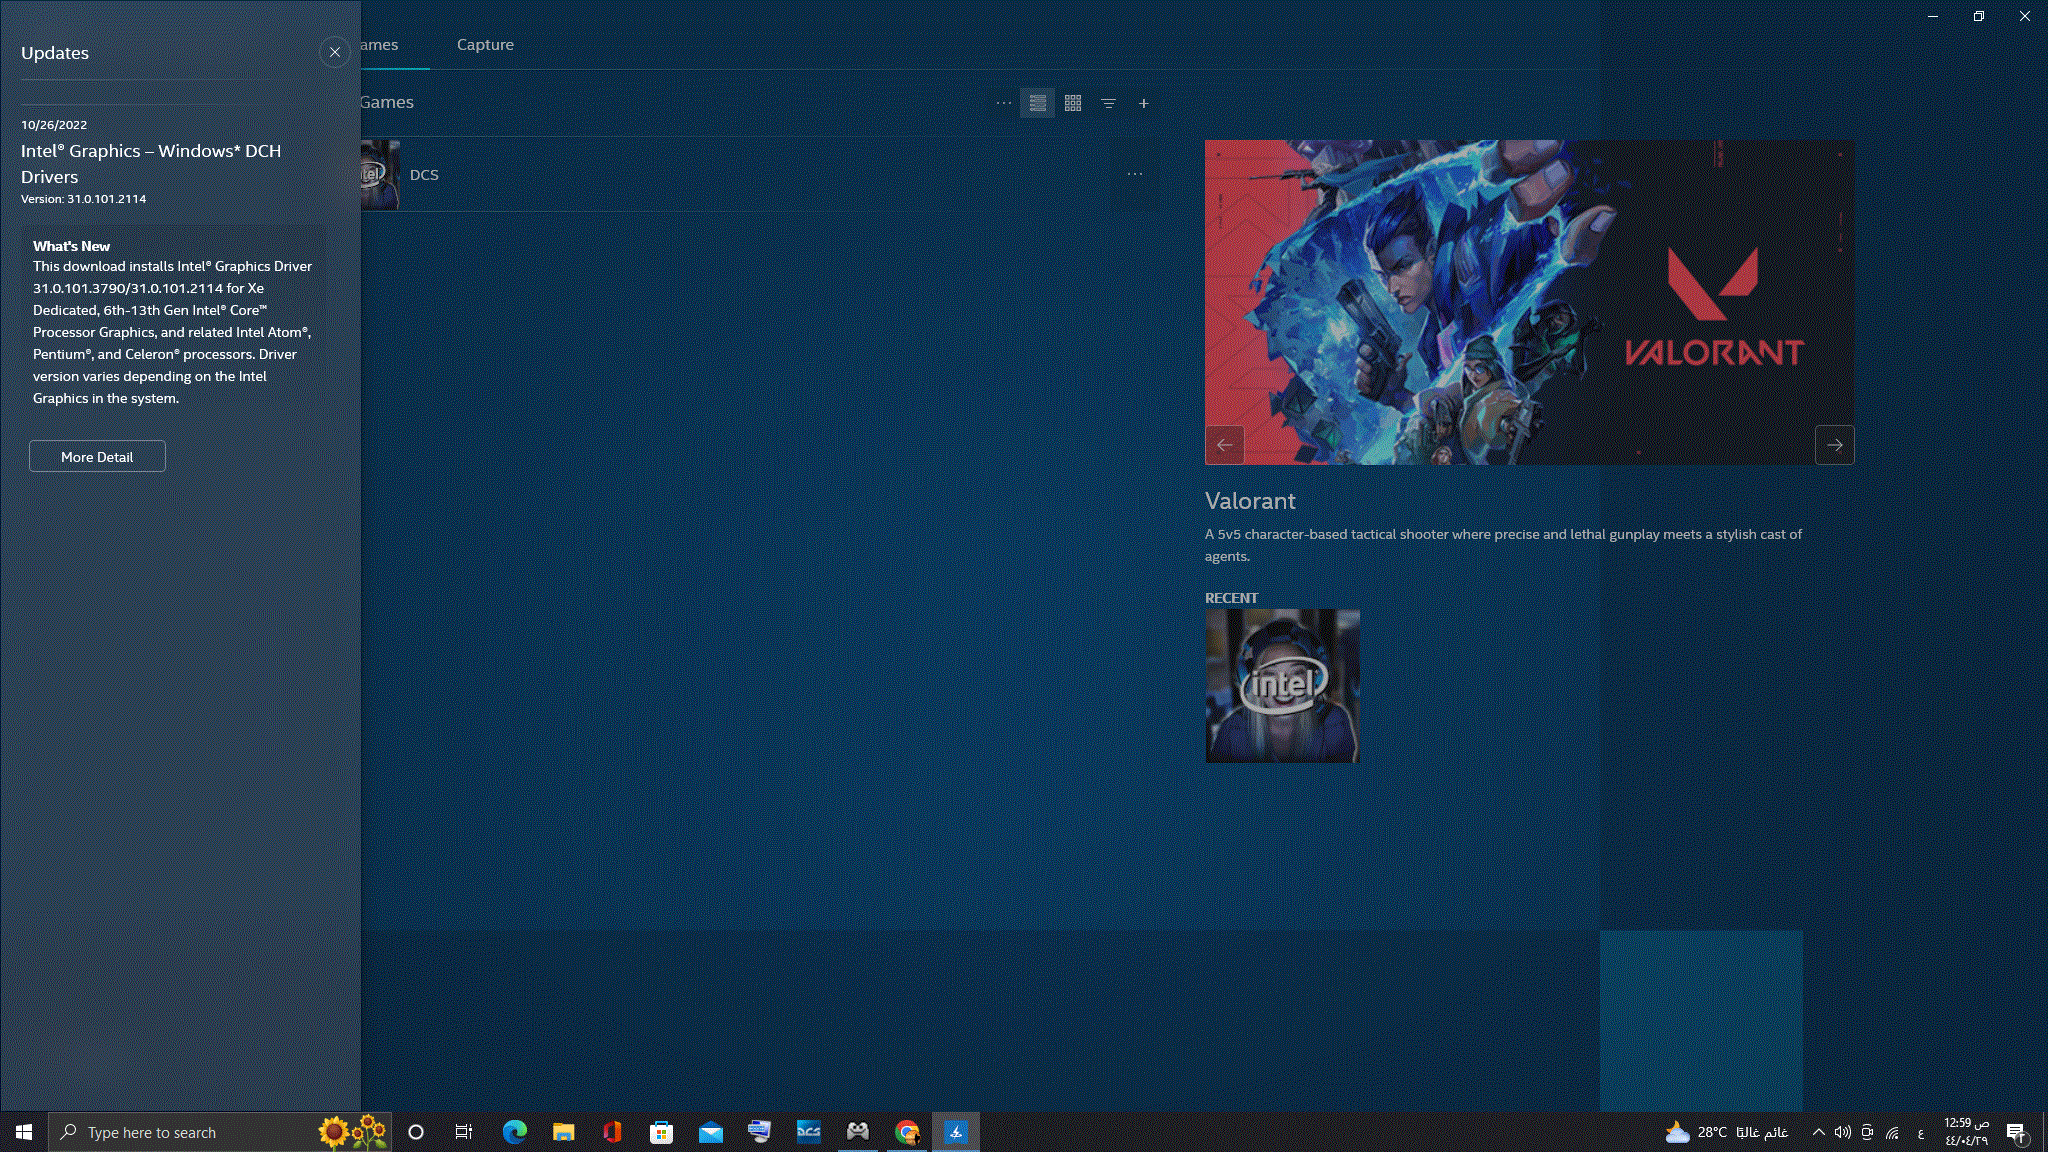
Task: Open Xbox Game Bar from the taskbar
Action: 857,1132
